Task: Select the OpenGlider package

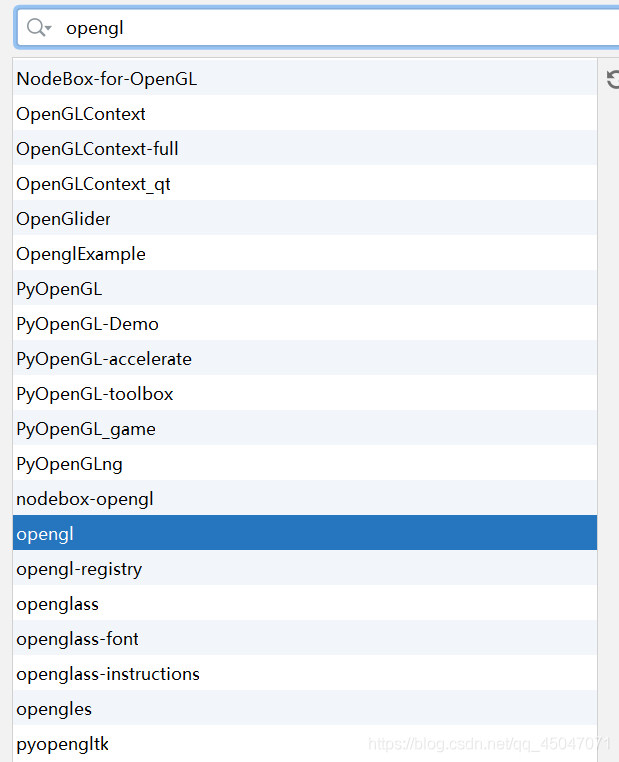Action: click(64, 219)
